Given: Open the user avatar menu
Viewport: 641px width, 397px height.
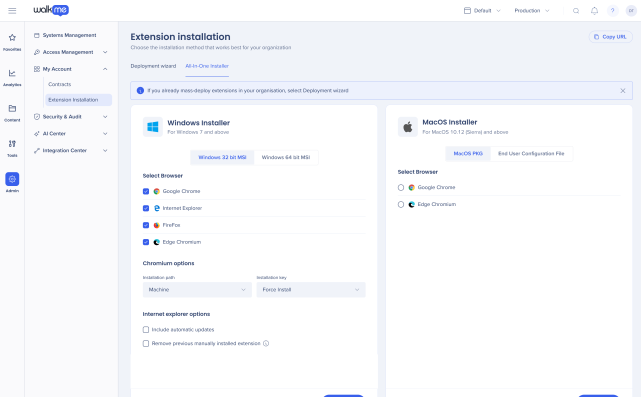Looking at the screenshot, I should coord(631,11).
